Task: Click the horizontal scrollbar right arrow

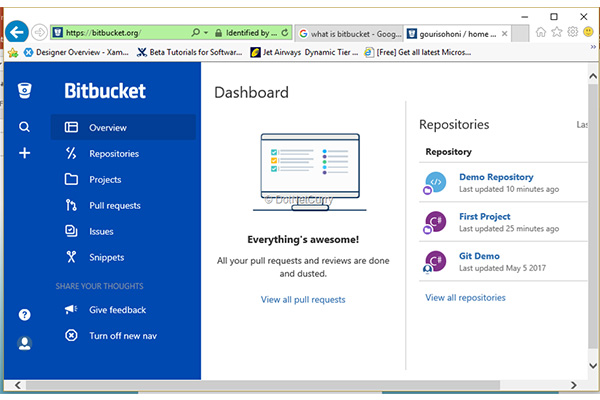Action: (573, 385)
